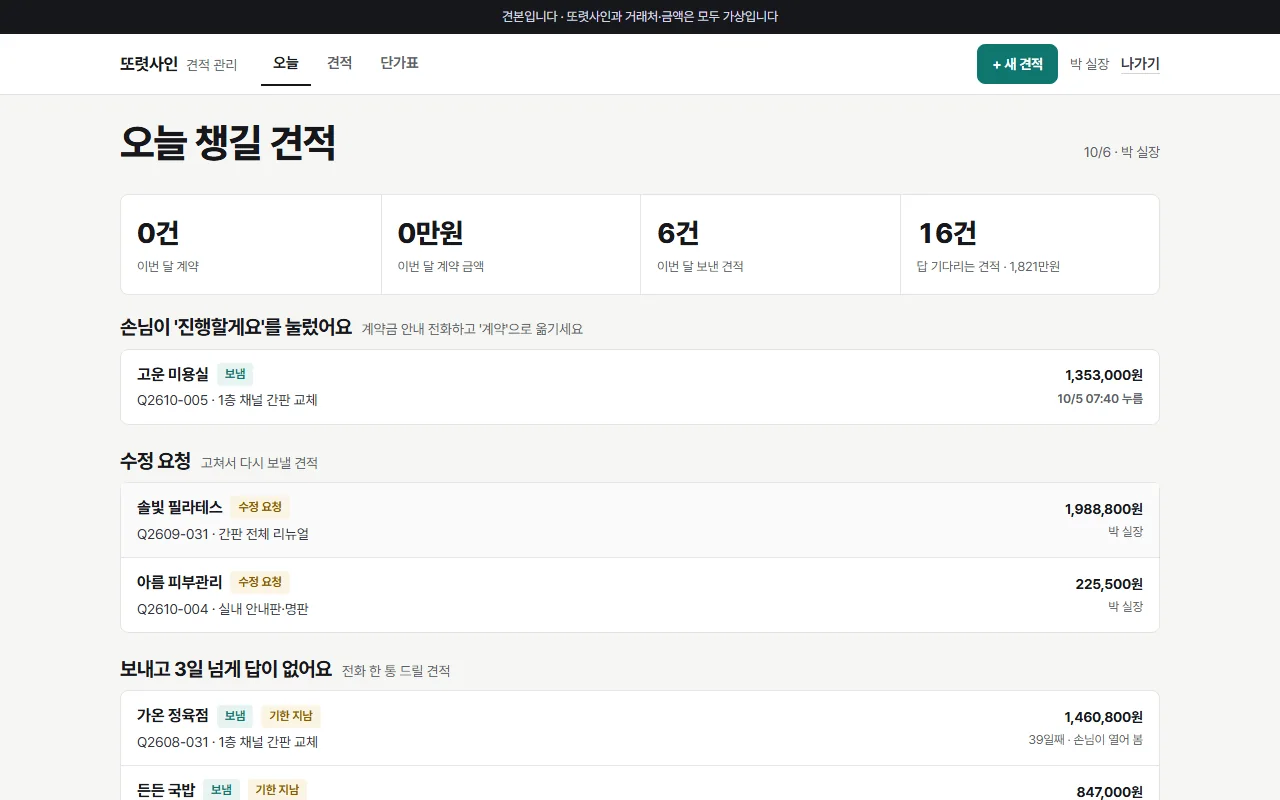Image resolution: width=1280 pixels, height=800 pixels.
Task: Click the 이번 달 계약 금액 0만원 card
Action: click(511, 245)
